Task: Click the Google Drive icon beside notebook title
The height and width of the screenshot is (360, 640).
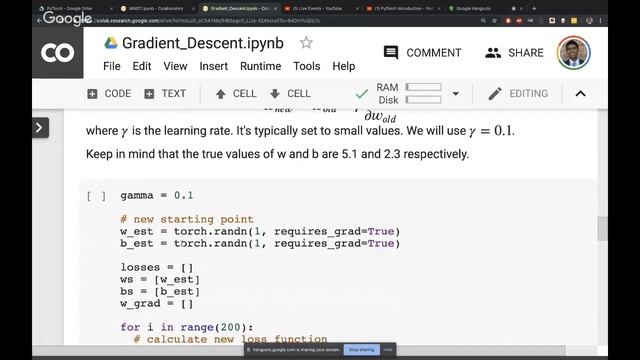Action: (x=111, y=43)
